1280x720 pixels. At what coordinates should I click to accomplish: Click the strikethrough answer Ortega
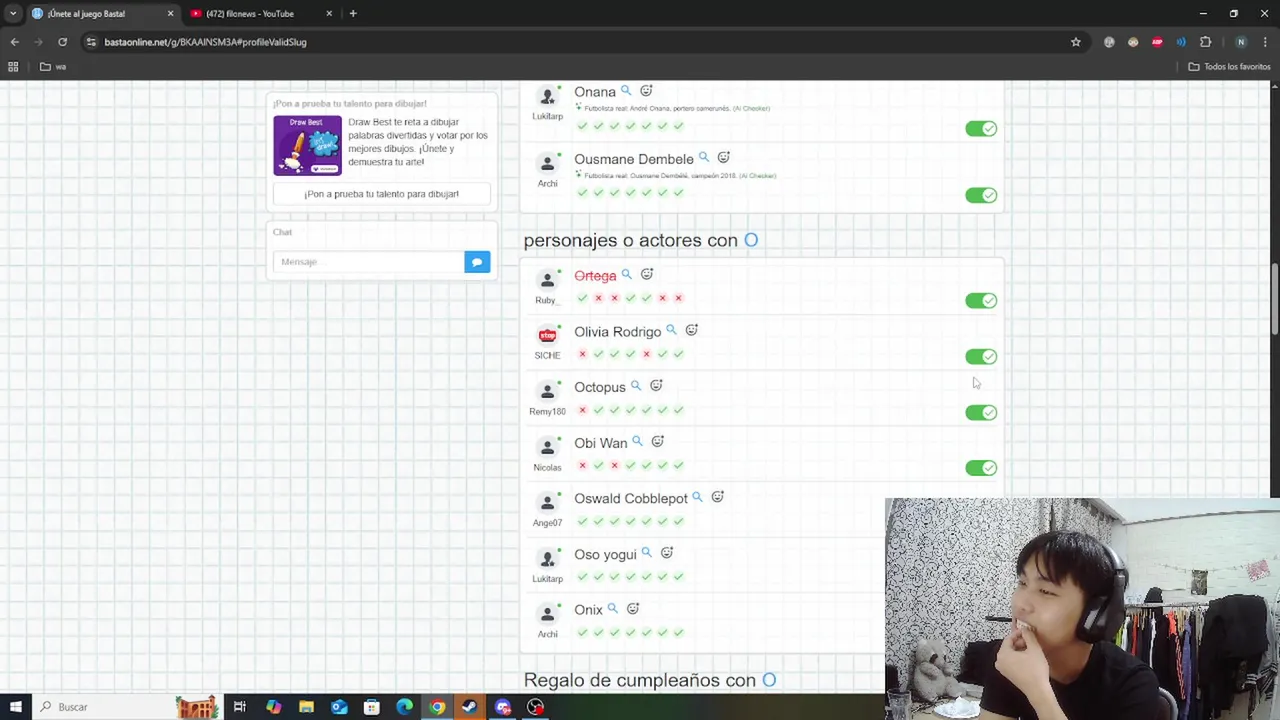click(595, 276)
